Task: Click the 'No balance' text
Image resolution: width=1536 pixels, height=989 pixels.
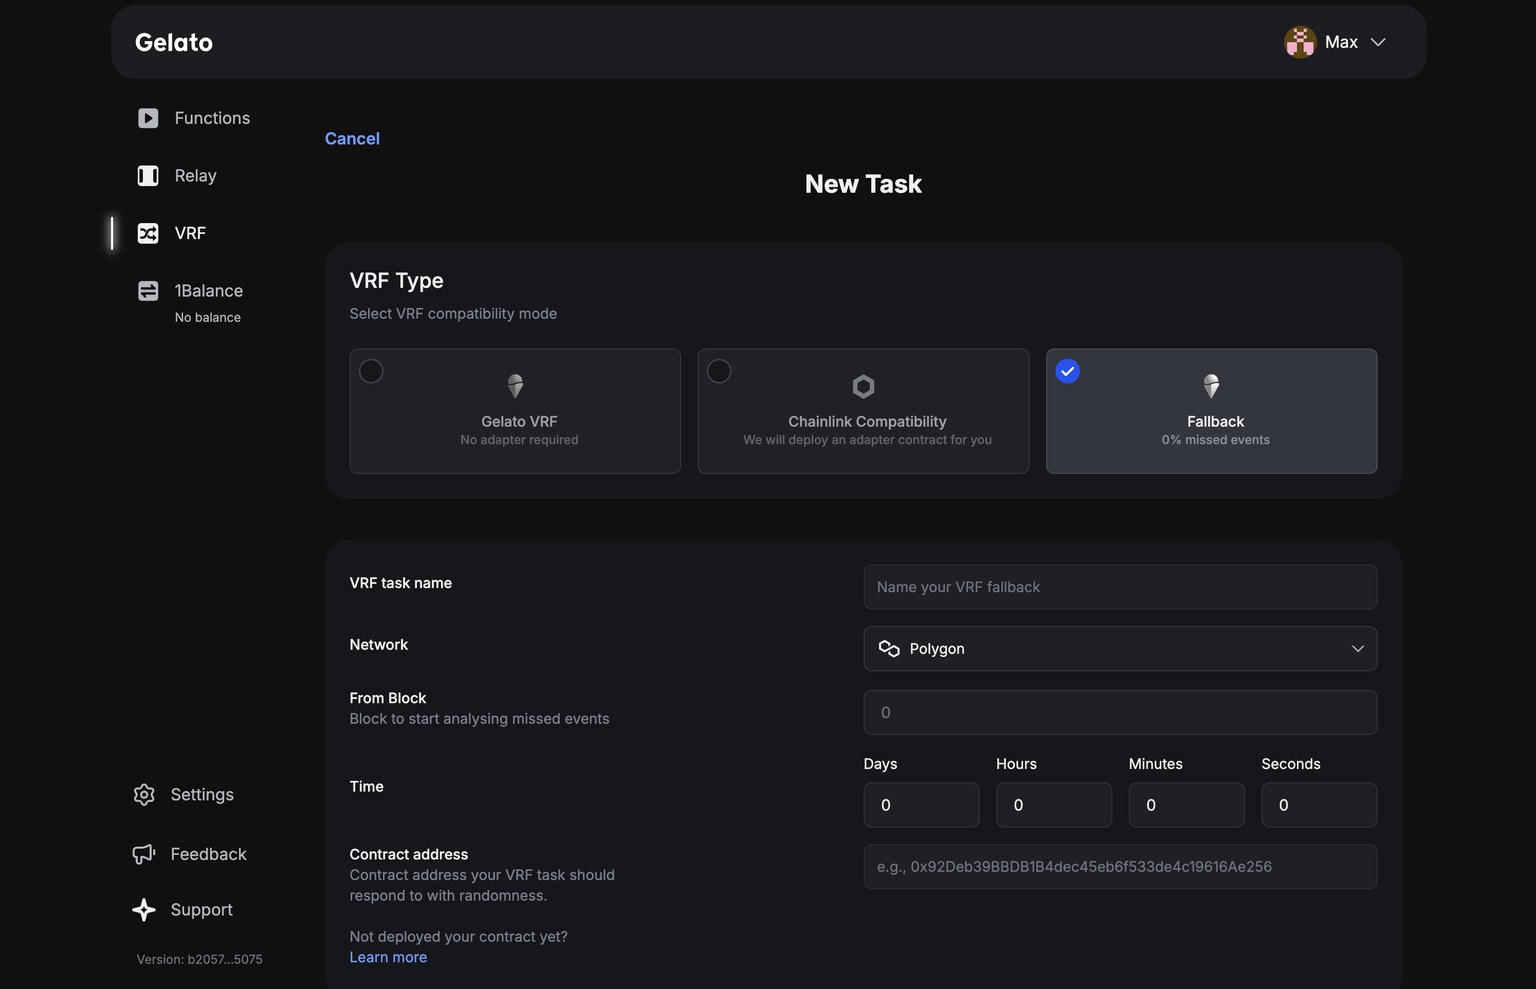Action: (208, 318)
